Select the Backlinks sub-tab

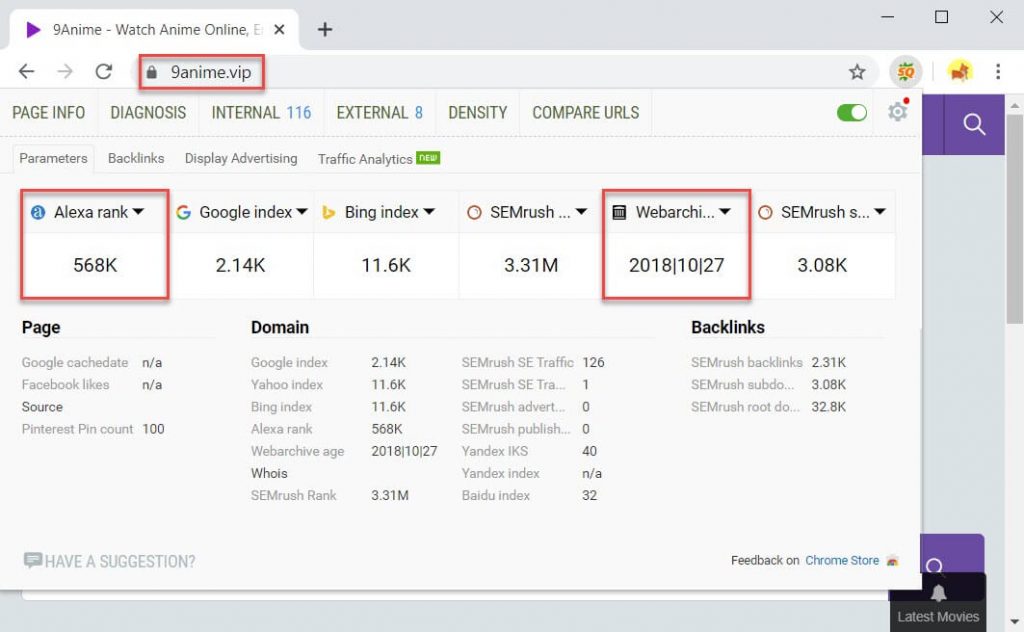click(136, 158)
